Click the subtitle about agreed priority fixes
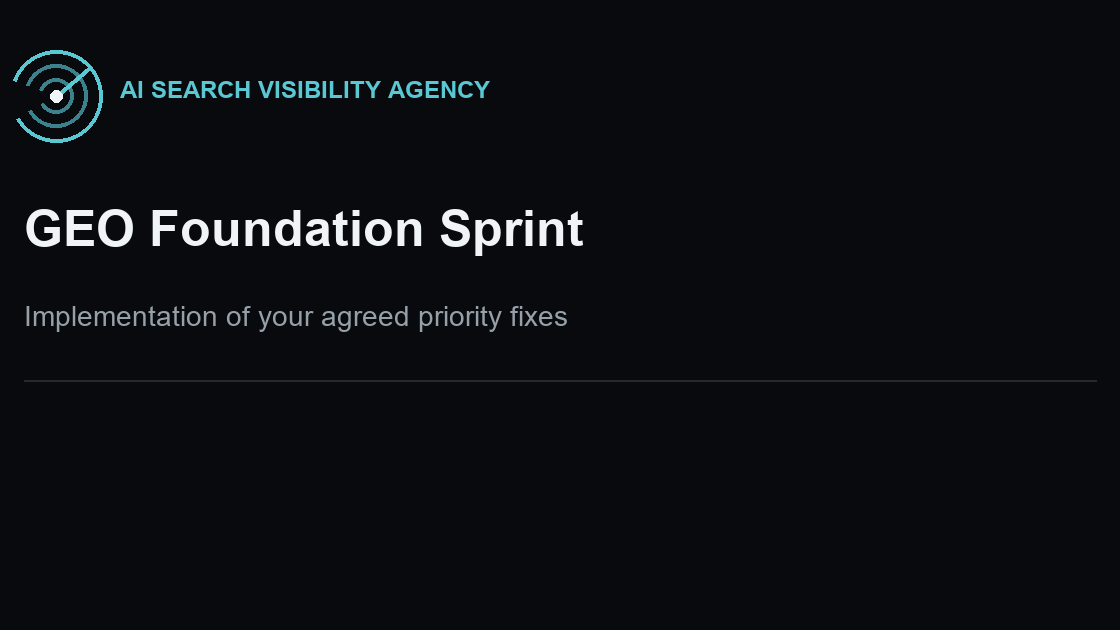The width and height of the screenshot is (1120, 630). tap(296, 317)
